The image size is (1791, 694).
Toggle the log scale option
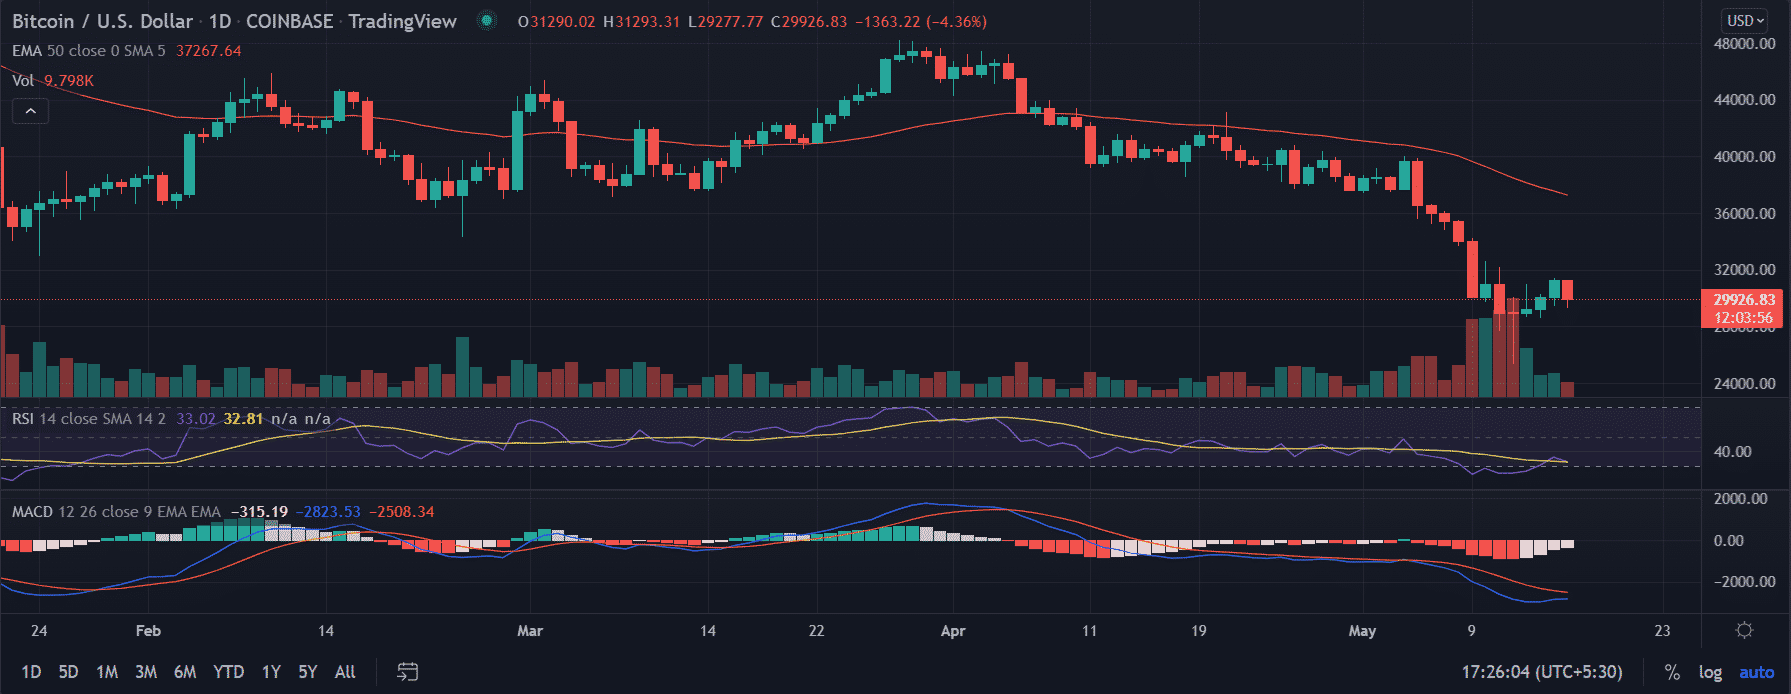pyautogui.click(x=1710, y=672)
